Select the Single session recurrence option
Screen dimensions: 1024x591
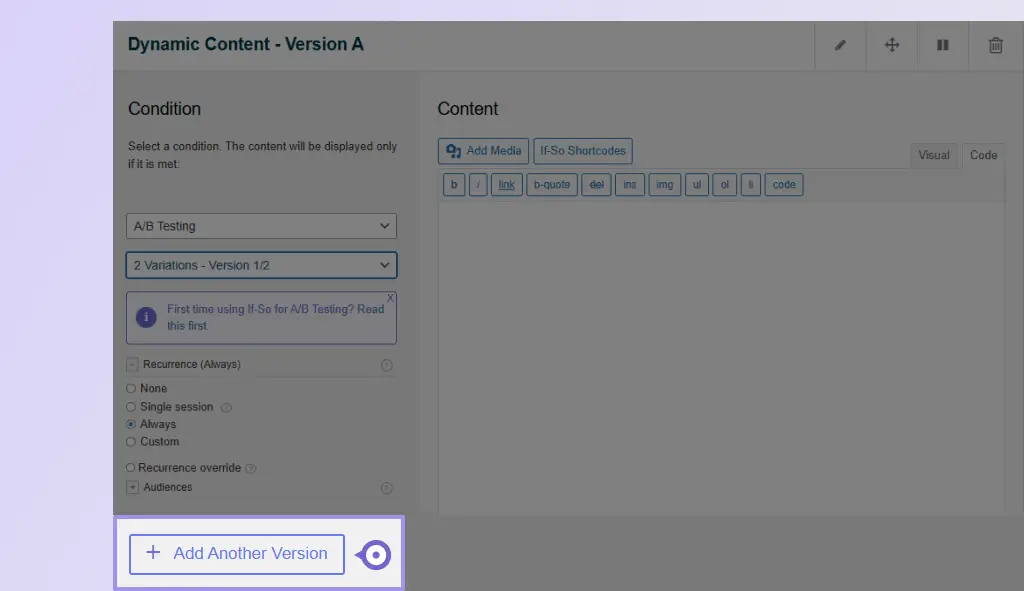[131, 407]
